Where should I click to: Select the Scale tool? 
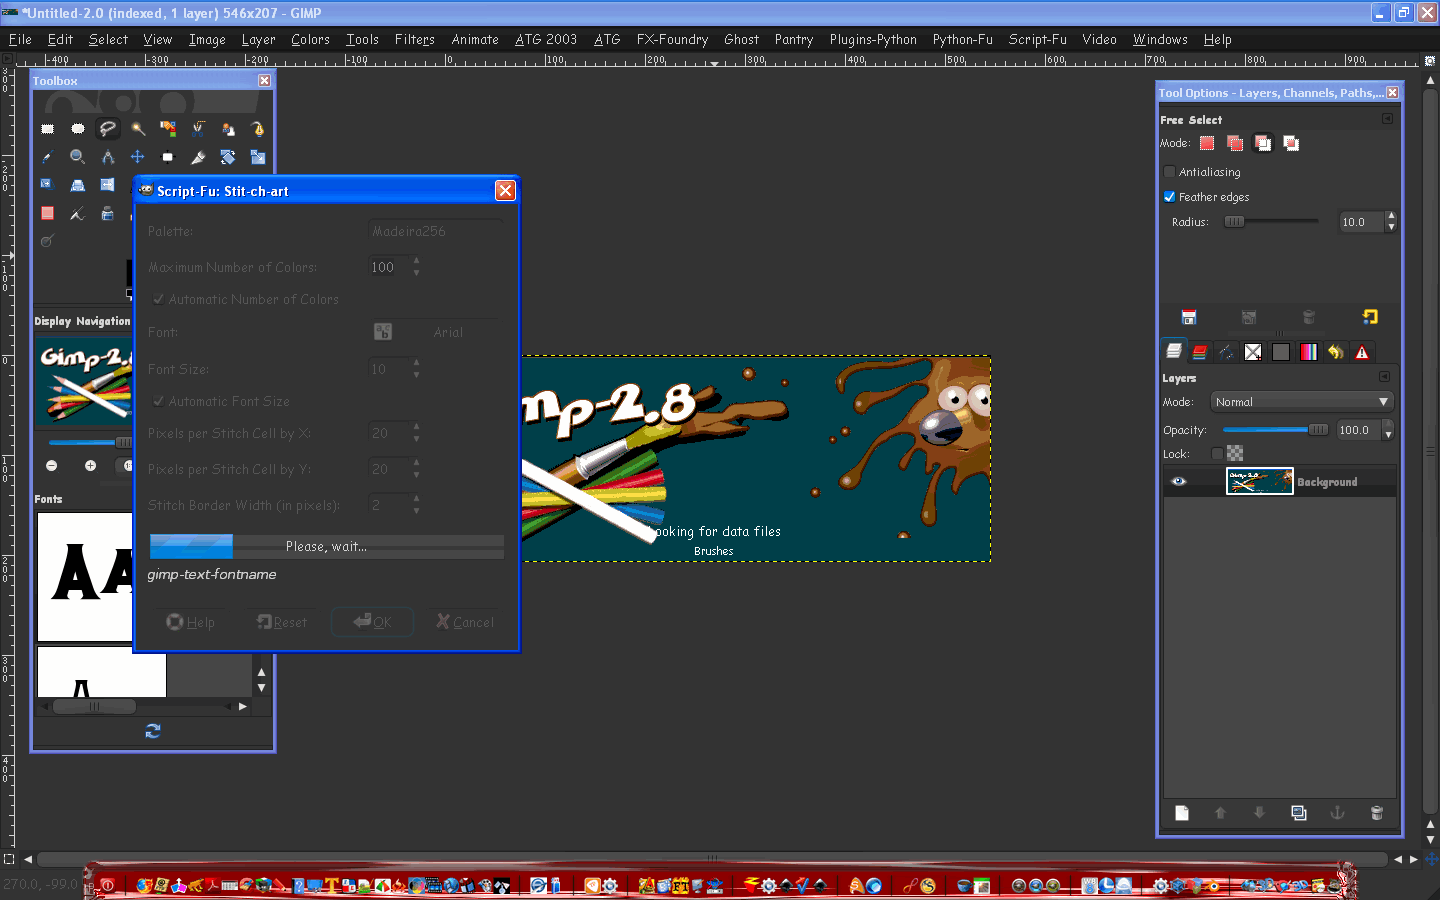[258, 157]
